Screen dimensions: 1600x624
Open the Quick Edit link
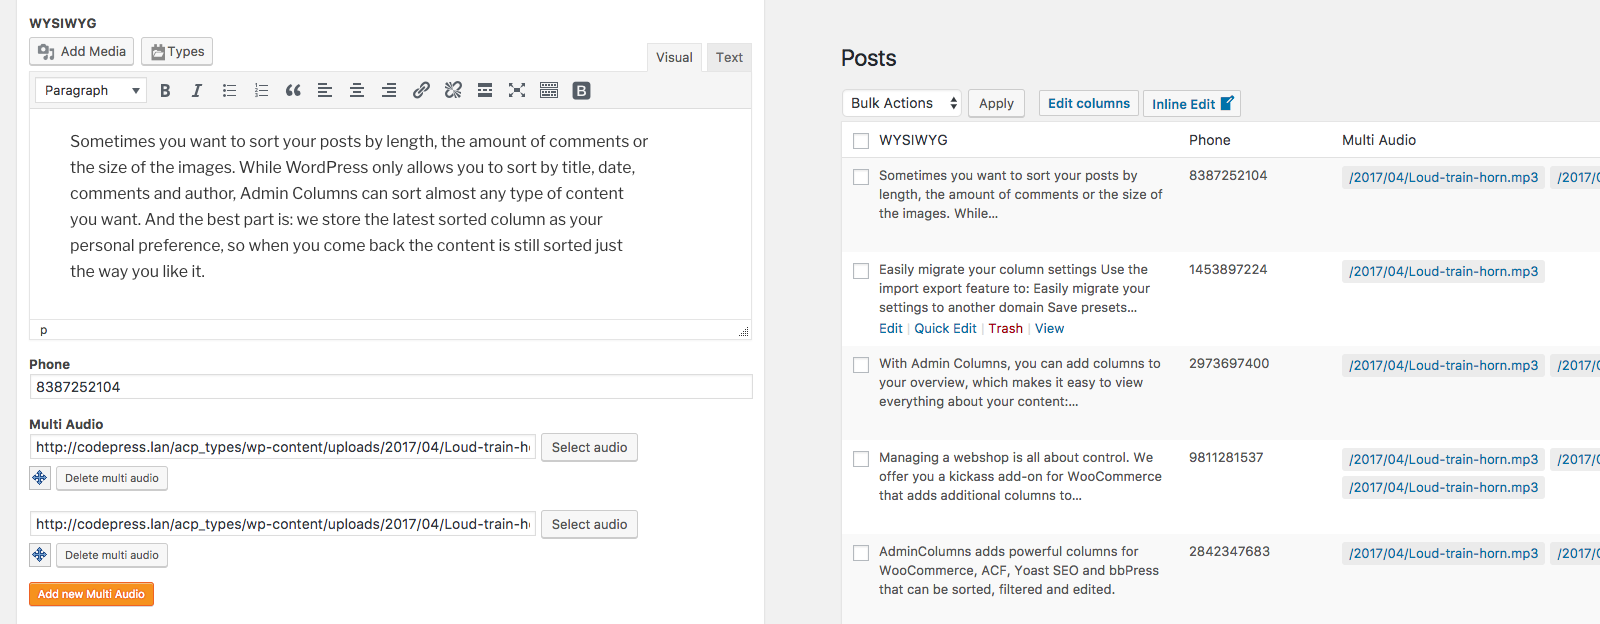(945, 328)
